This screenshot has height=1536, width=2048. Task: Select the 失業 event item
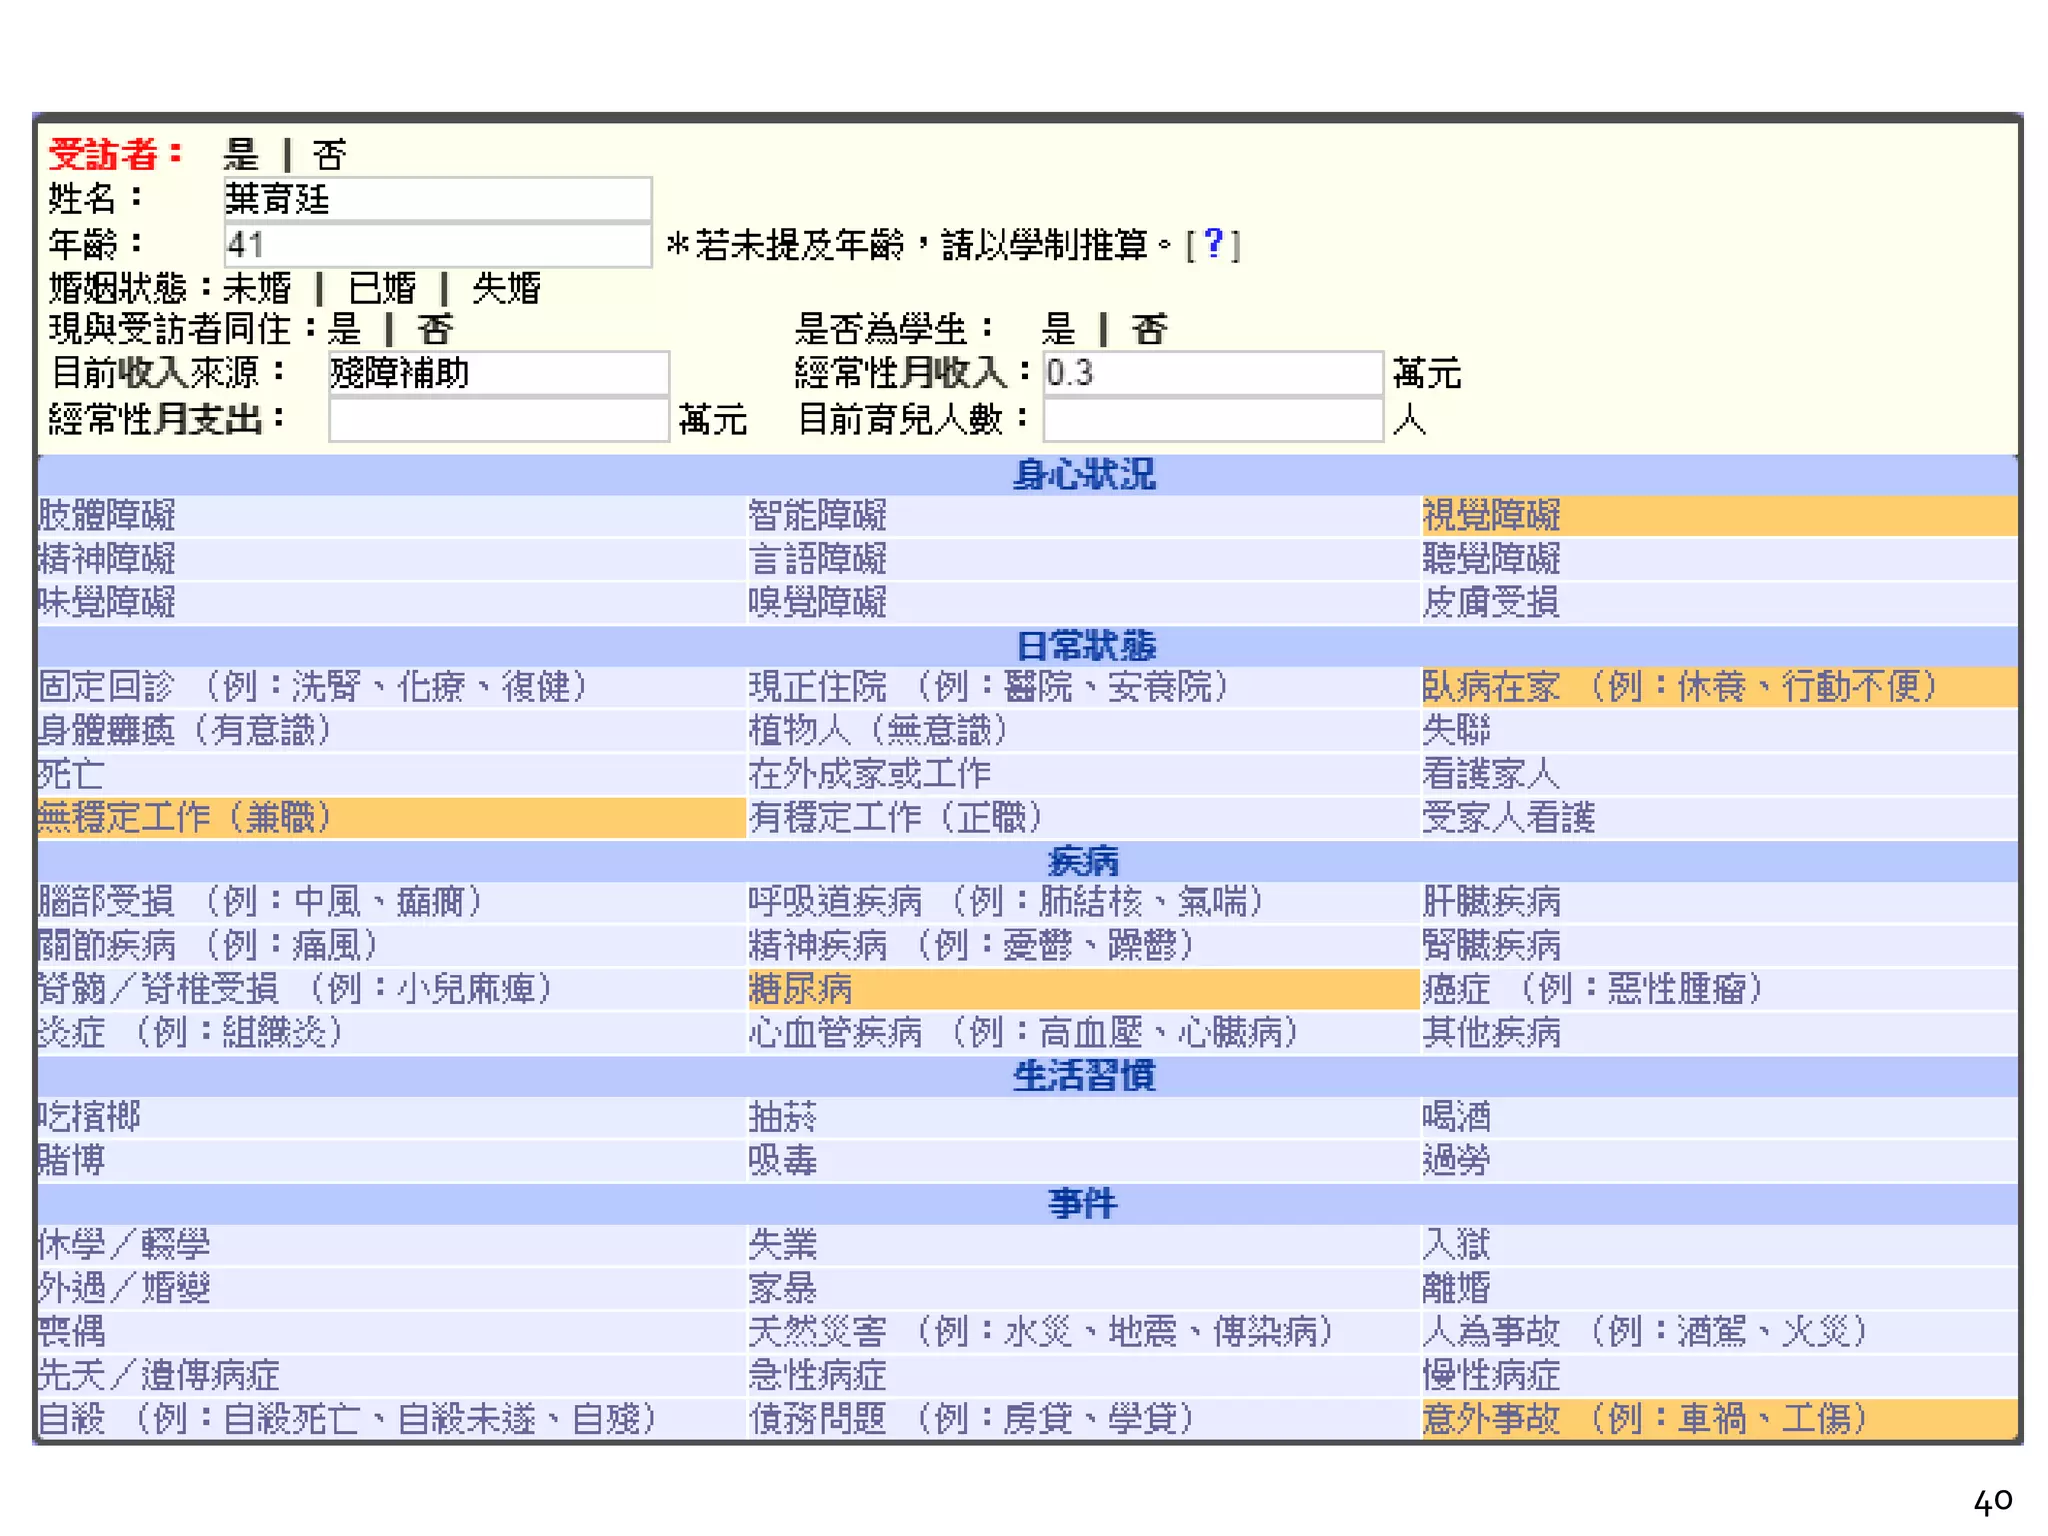coord(783,1244)
